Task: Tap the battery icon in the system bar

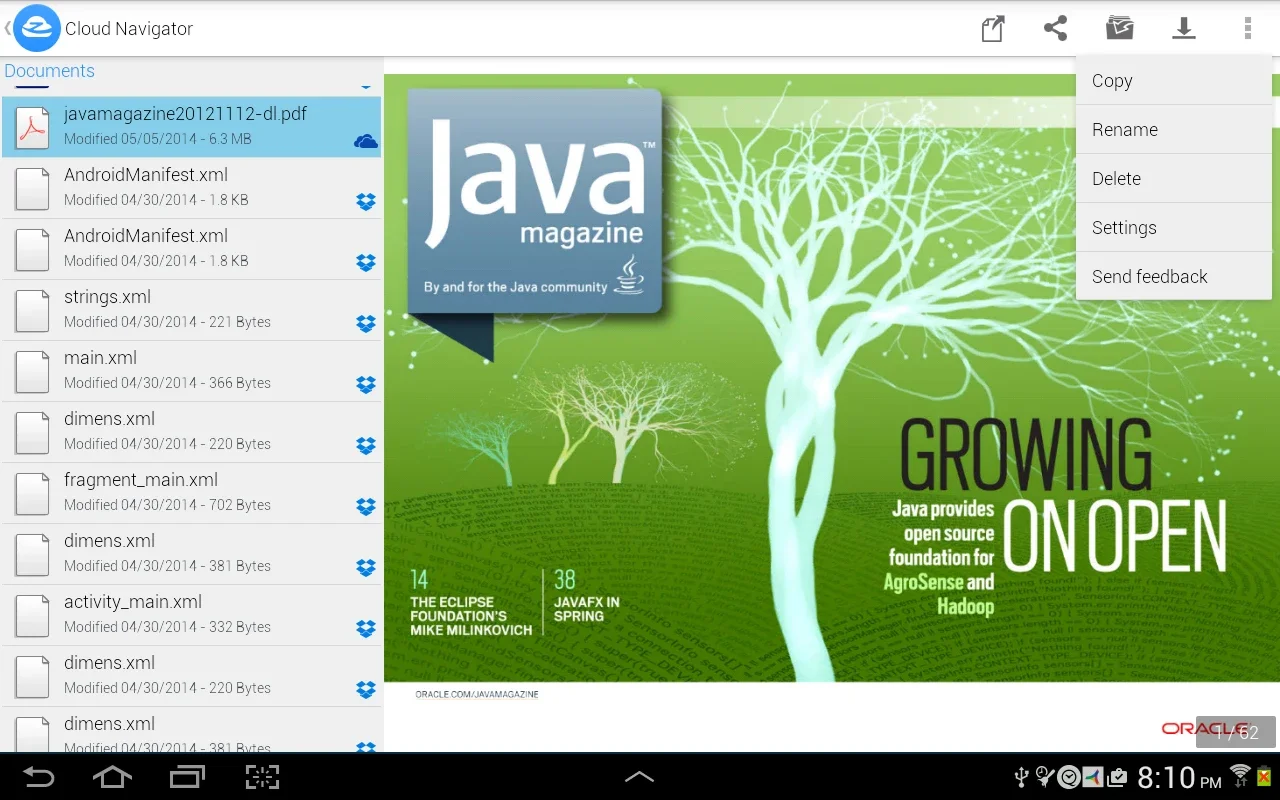Action: [1264, 777]
